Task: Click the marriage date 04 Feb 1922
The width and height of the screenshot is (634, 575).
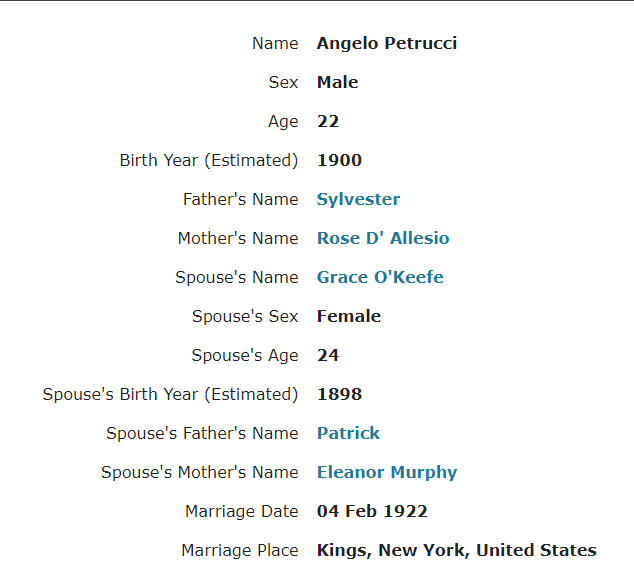Action: pyautogui.click(x=372, y=511)
